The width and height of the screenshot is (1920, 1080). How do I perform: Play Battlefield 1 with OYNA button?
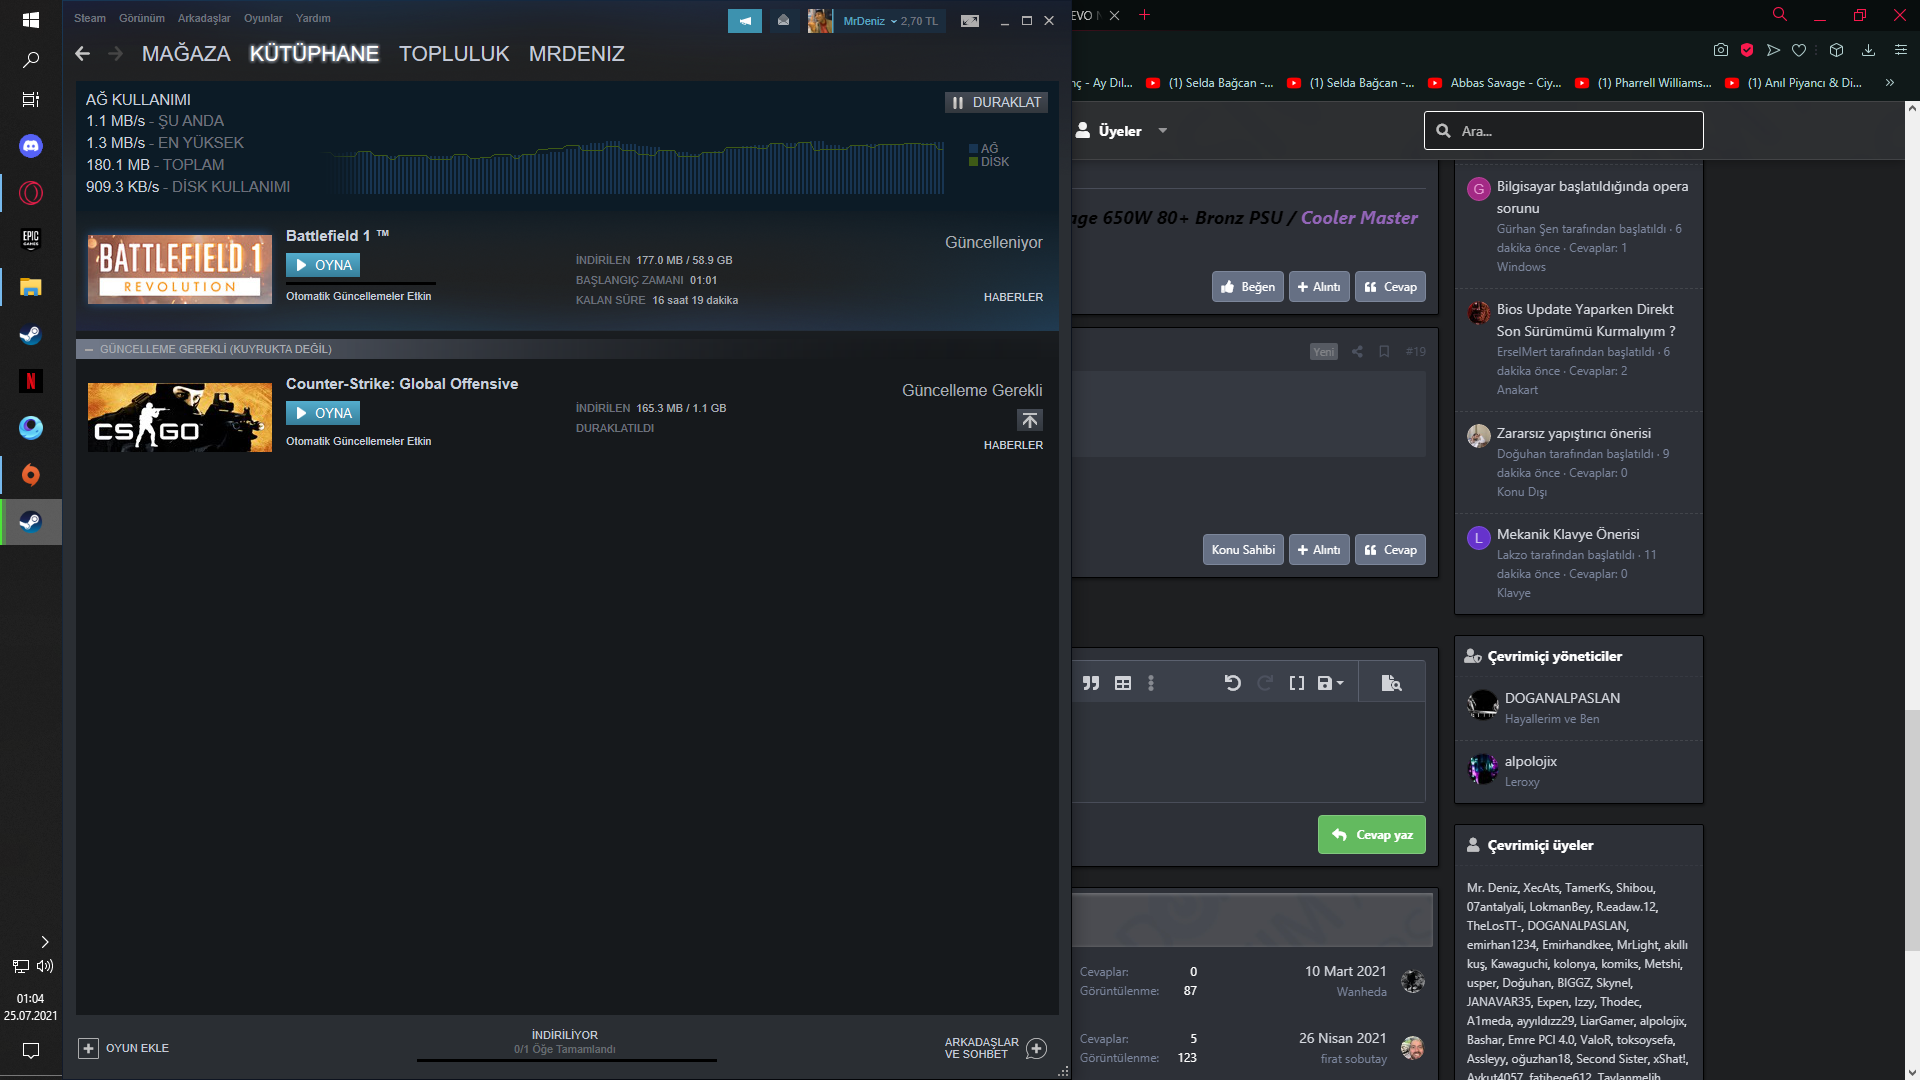tap(323, 265)
